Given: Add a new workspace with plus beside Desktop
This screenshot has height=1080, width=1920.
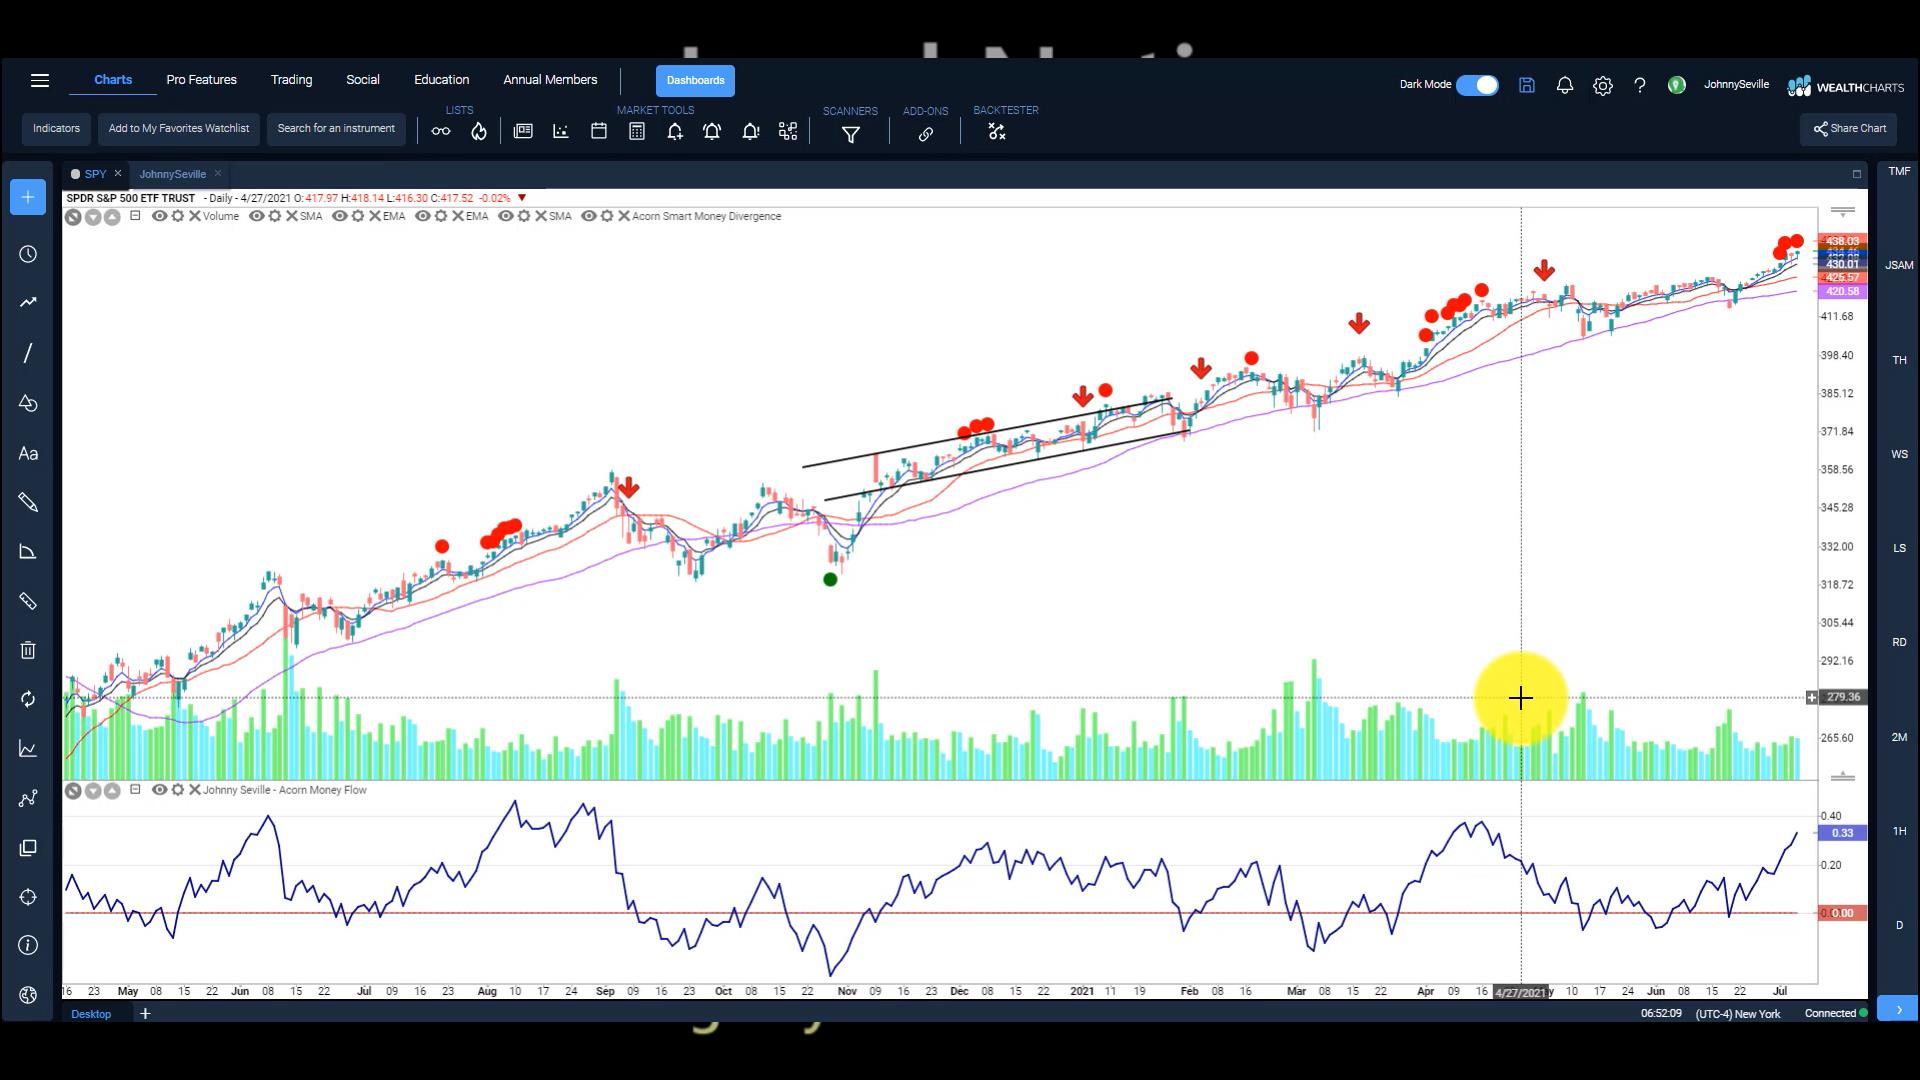Looking at the screenshot, I should 145,1014.
